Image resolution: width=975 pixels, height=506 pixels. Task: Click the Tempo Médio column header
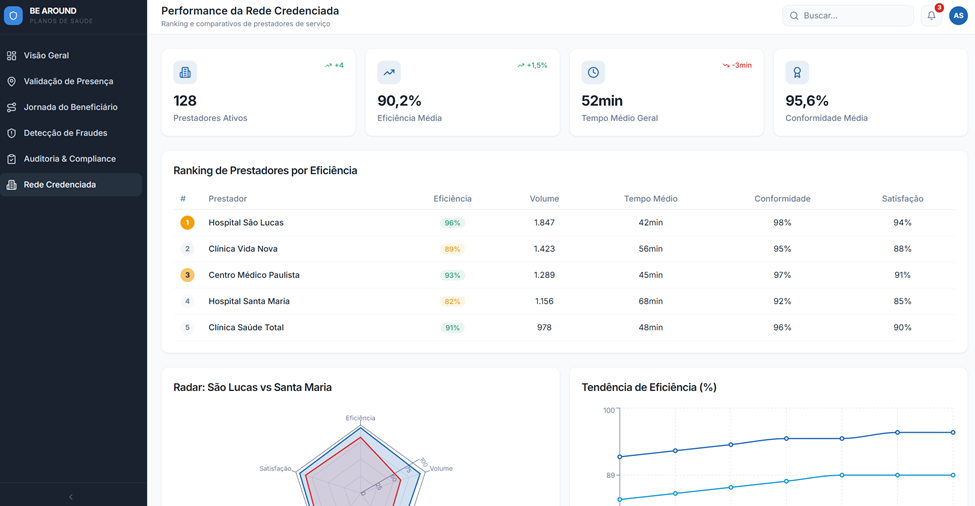click(x=650, y=199)
